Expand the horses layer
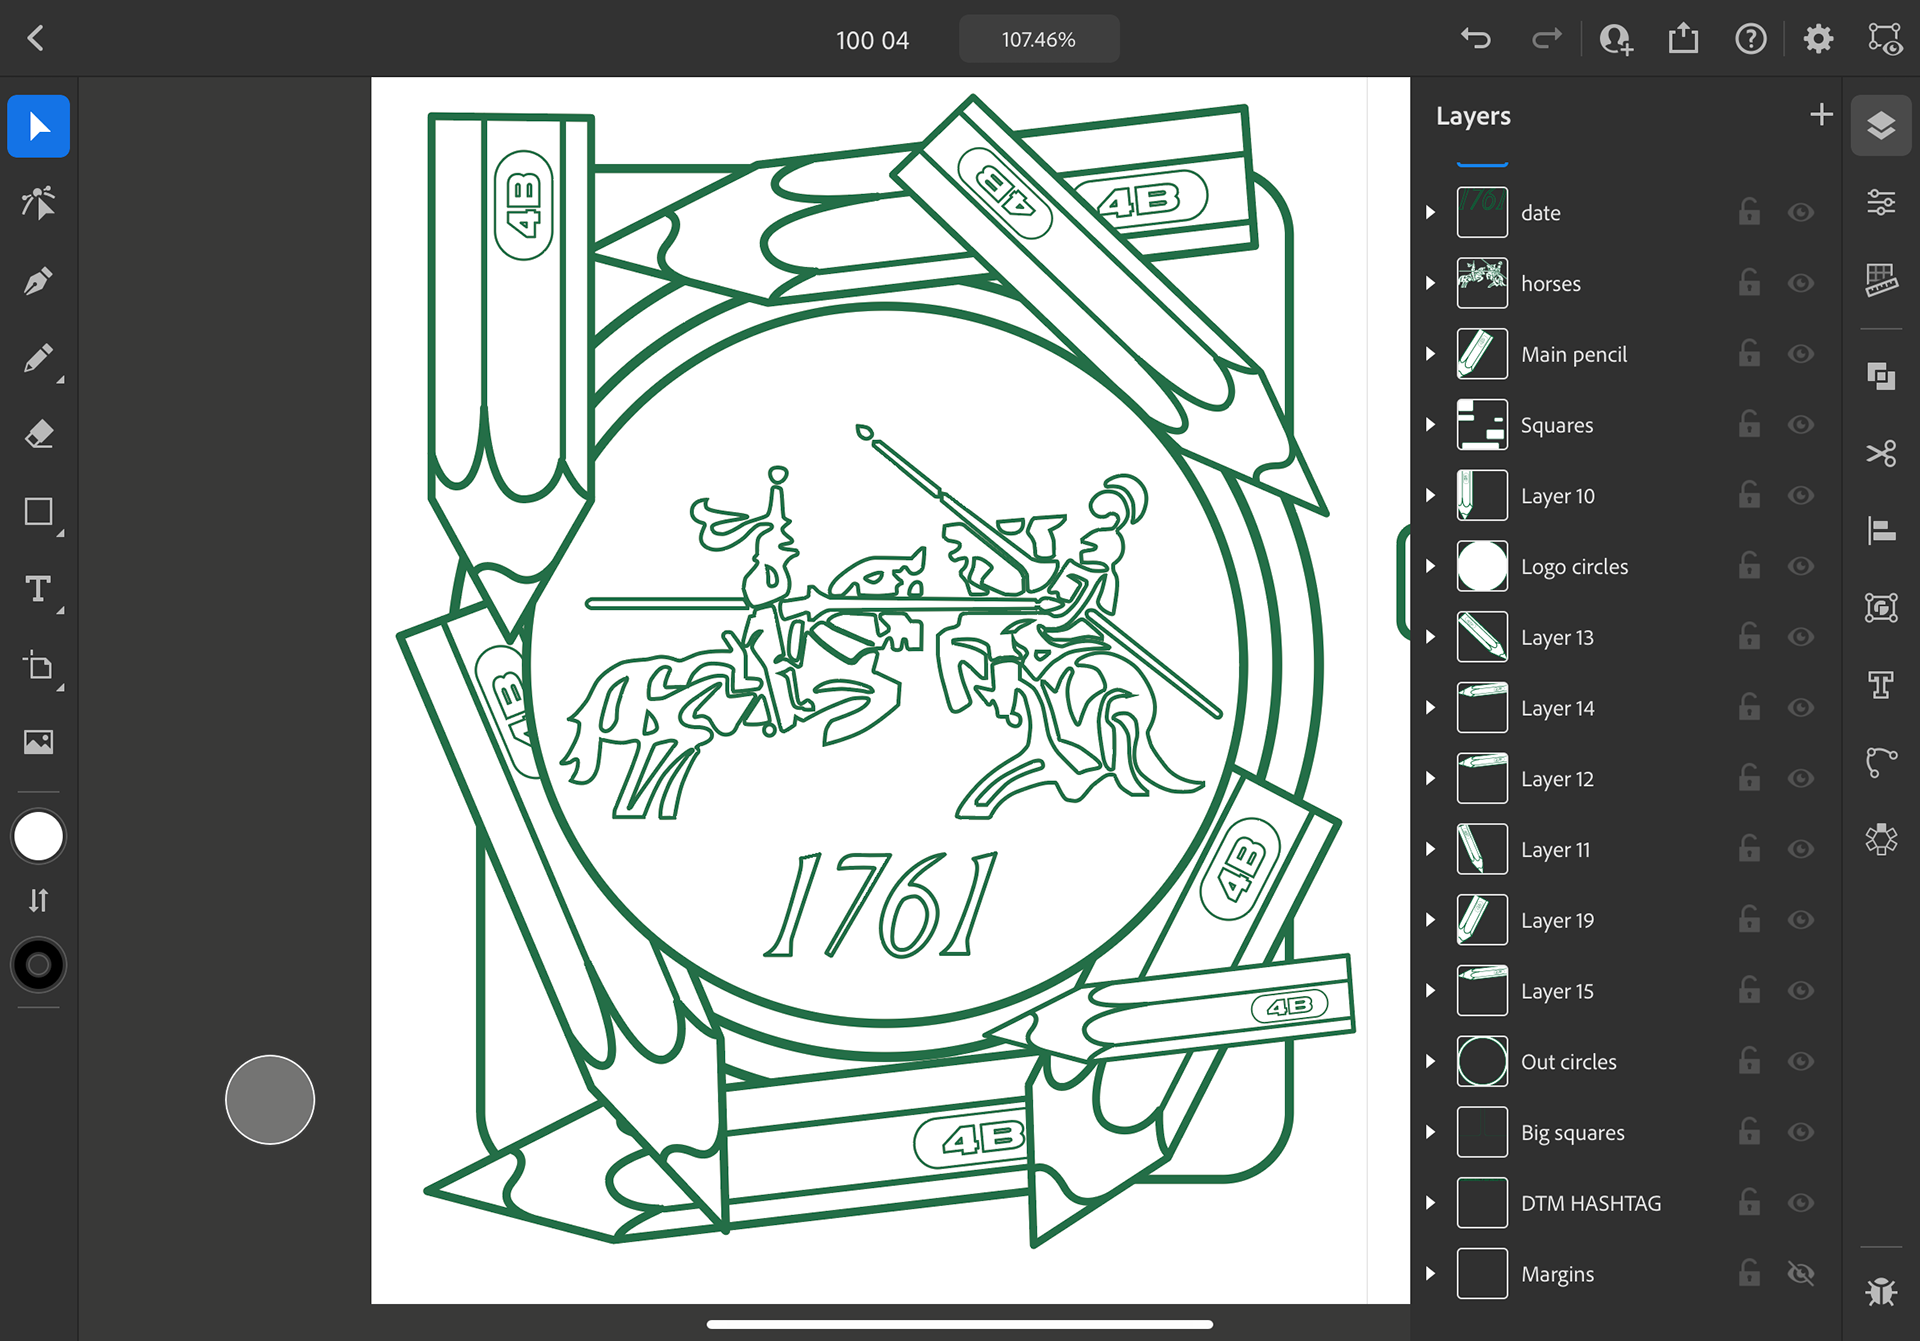The image size is (1920, 1341). (1431, 283)
